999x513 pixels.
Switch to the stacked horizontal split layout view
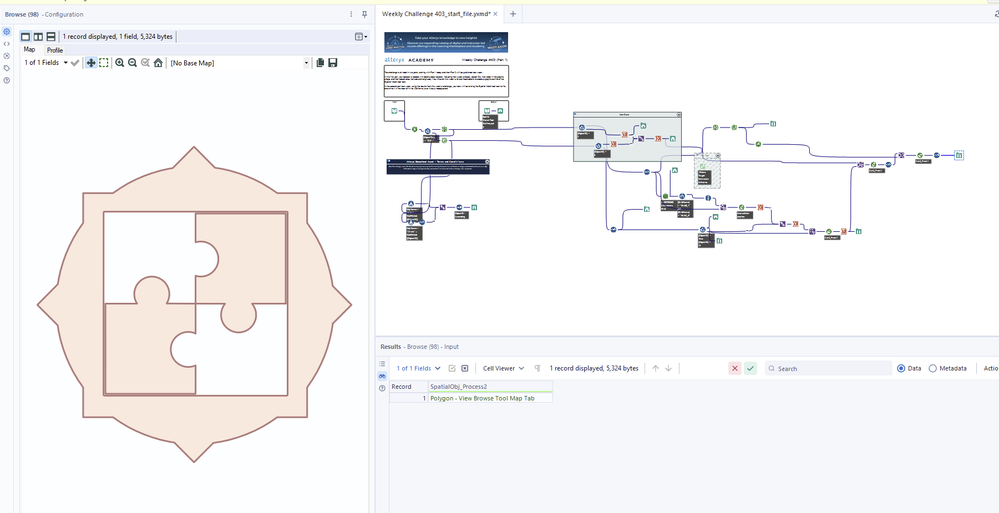51,37
